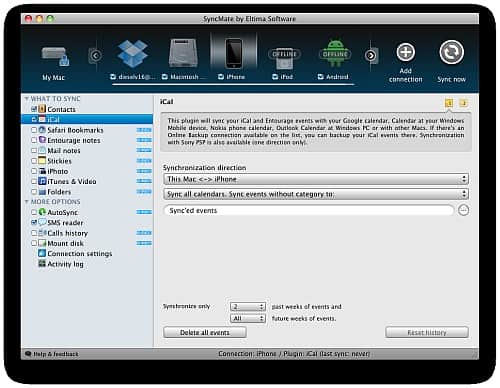Click the status bar connection text
Viewport: 500px width, 388px height.
[294, 354]
